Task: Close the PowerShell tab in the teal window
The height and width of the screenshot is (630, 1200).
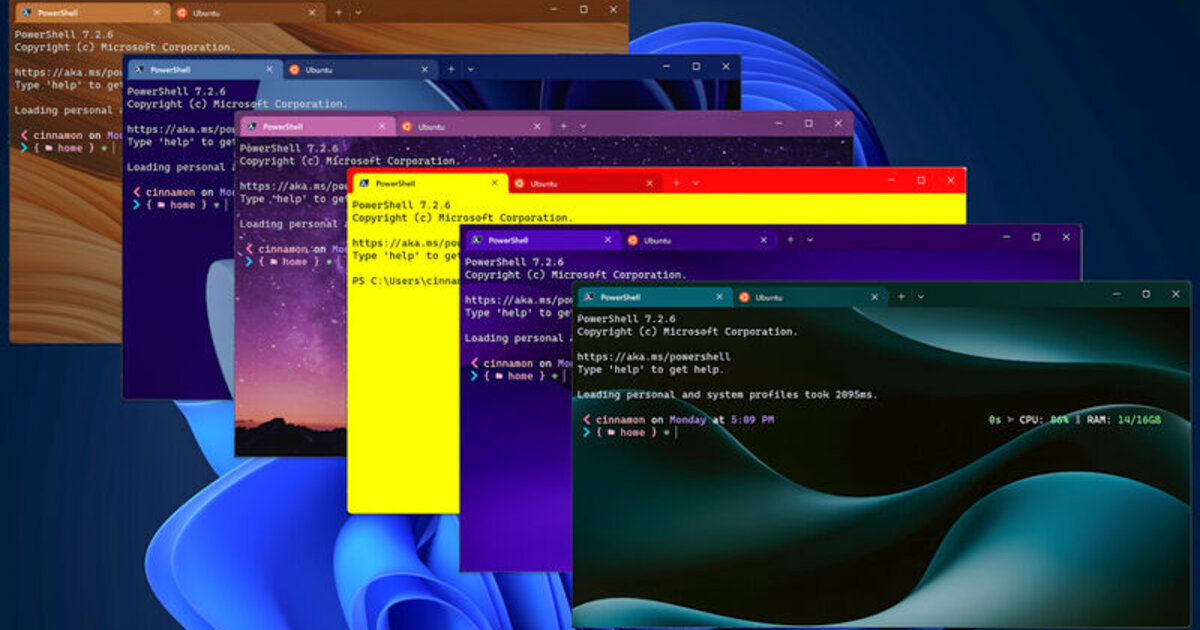Action: click(x=718, y=297)
